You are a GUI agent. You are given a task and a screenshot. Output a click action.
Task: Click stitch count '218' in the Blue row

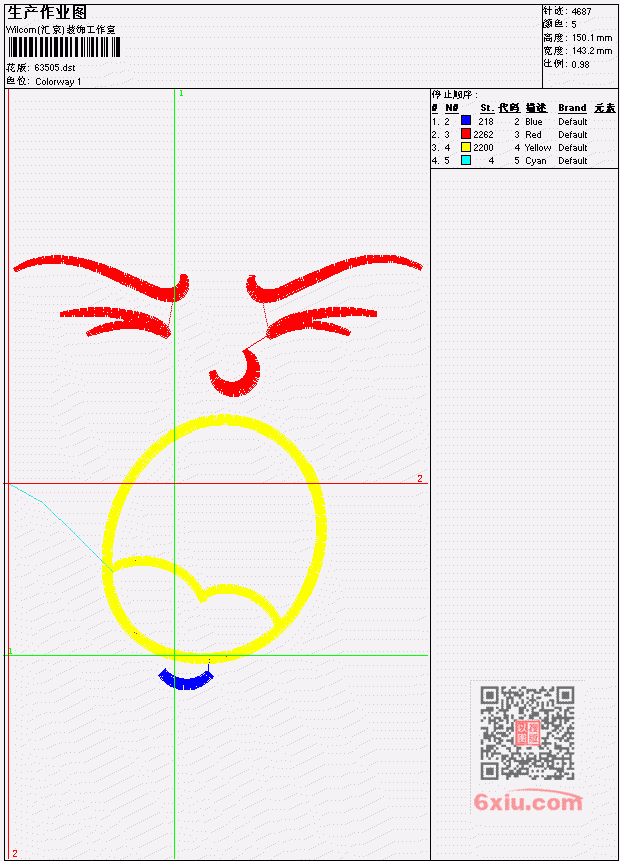click(485, 121)
